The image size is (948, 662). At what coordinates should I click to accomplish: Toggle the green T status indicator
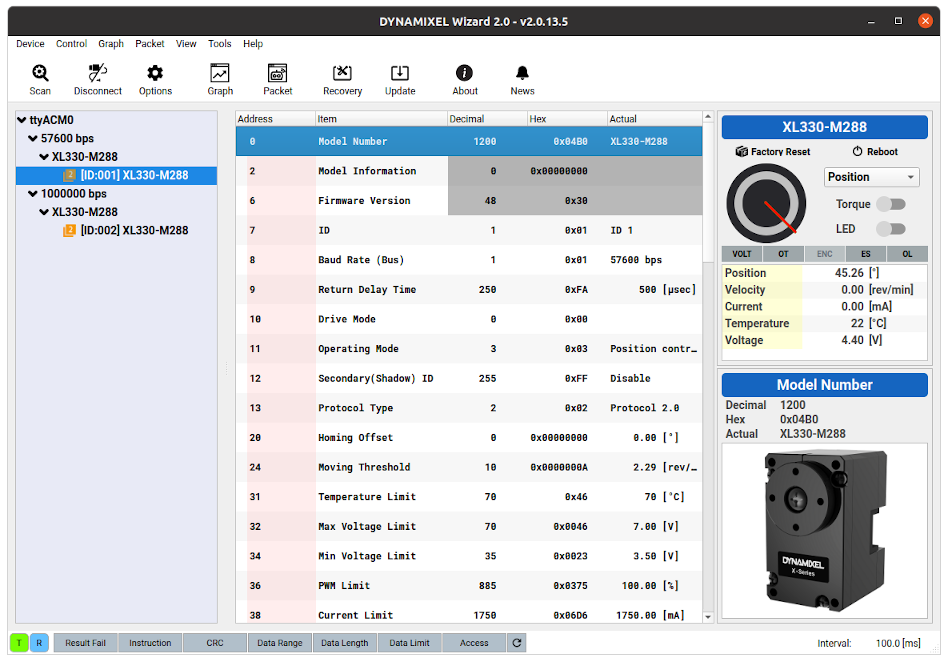[19, 643]
